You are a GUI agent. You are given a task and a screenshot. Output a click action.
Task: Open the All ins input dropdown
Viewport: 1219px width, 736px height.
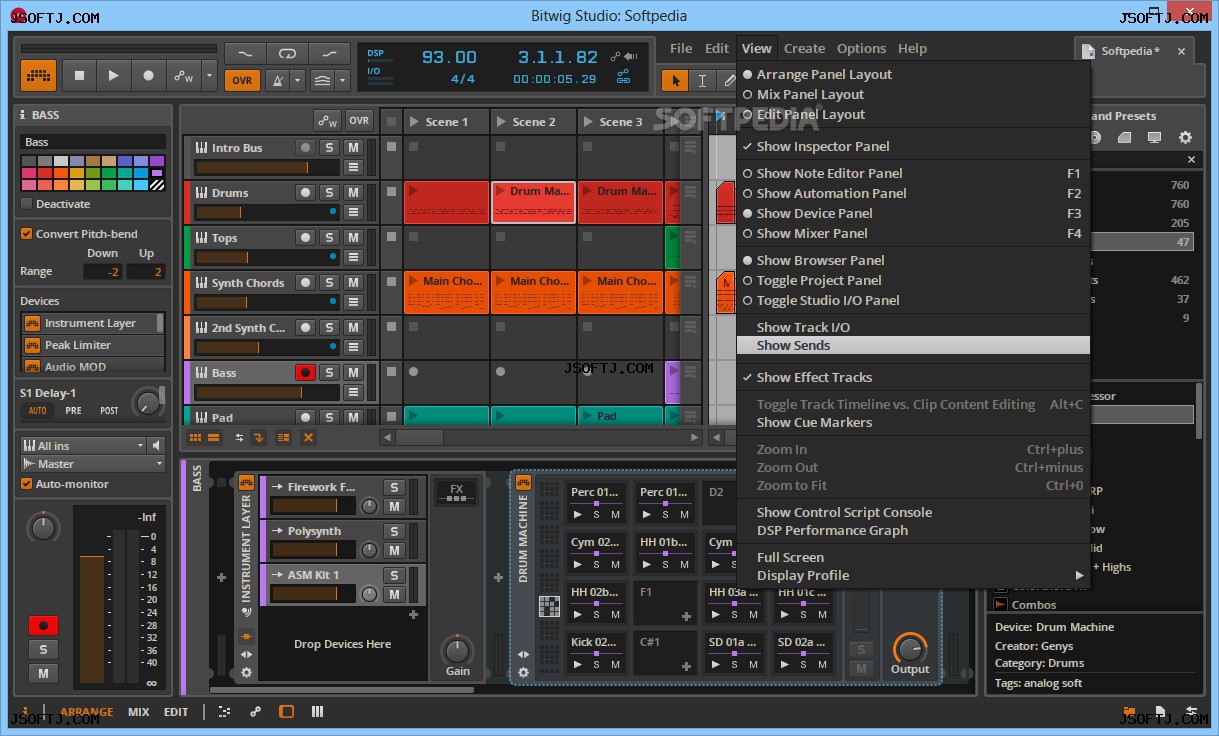(x=83, y=446)
